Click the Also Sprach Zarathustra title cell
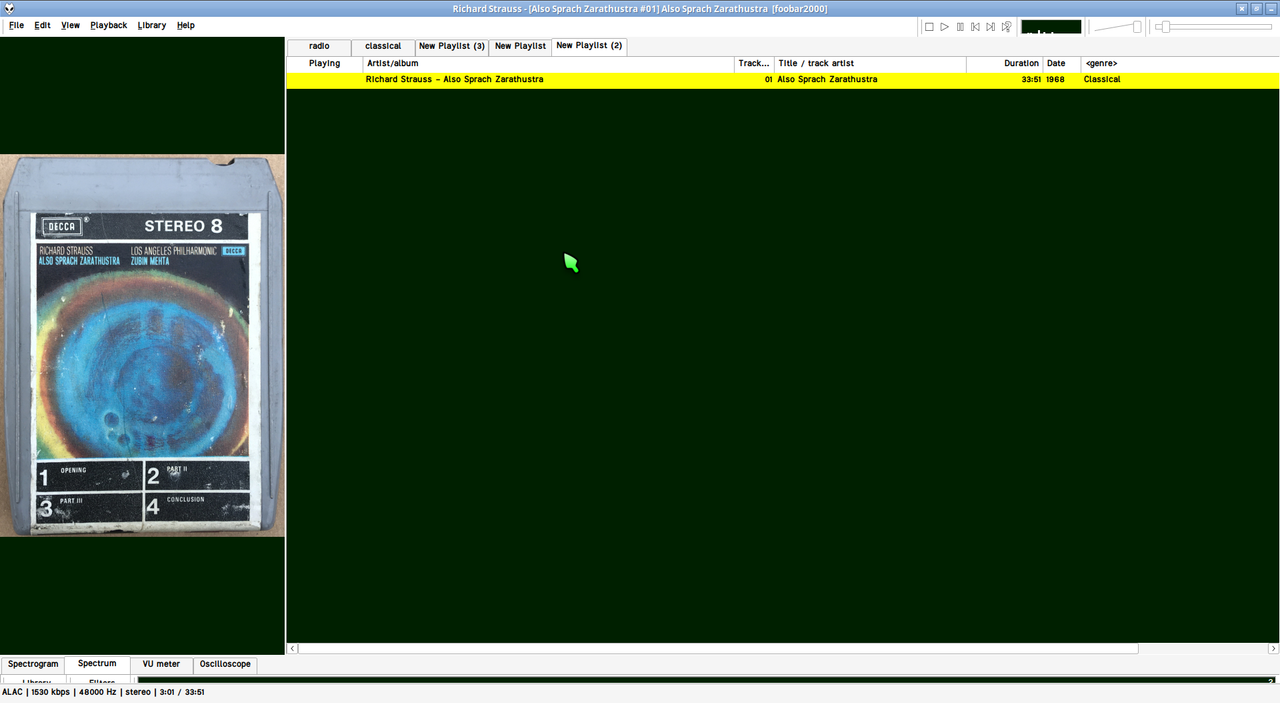 [x=827, y=80]
